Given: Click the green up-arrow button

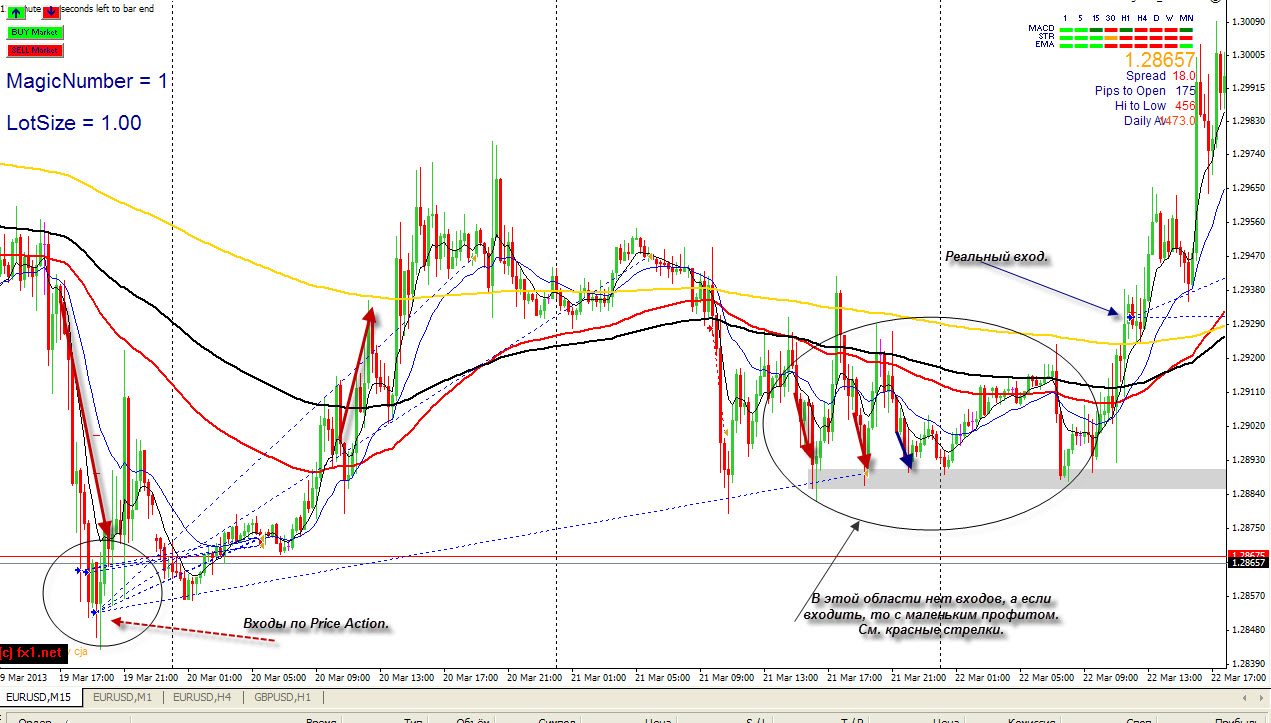Looking at the screenshot, I should 16,12.
